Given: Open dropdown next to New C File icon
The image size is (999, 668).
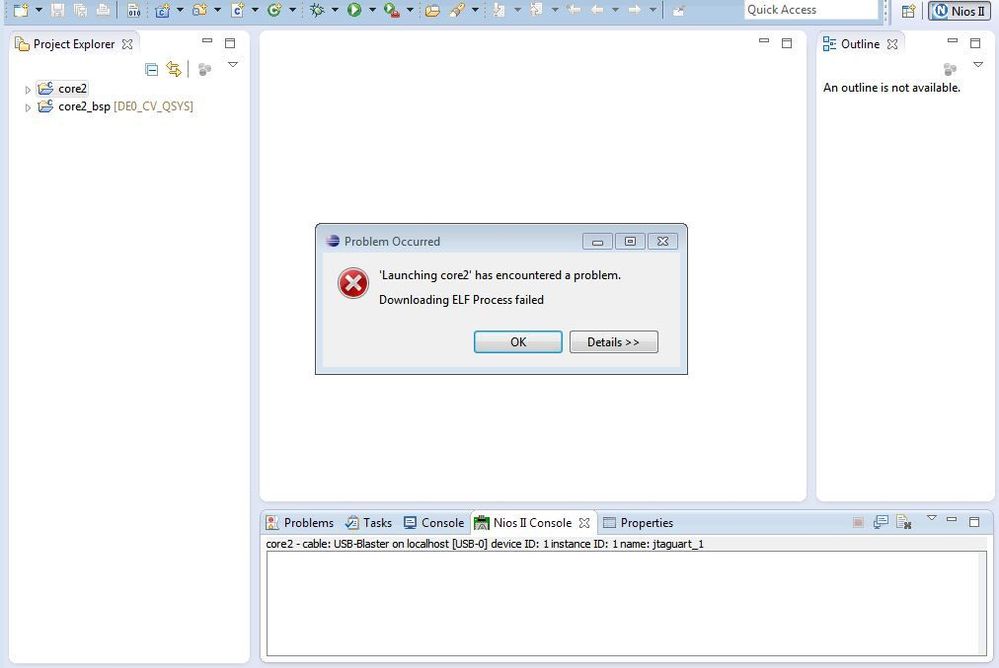Looking at the screenshot, I should click(x=255, y=10).
